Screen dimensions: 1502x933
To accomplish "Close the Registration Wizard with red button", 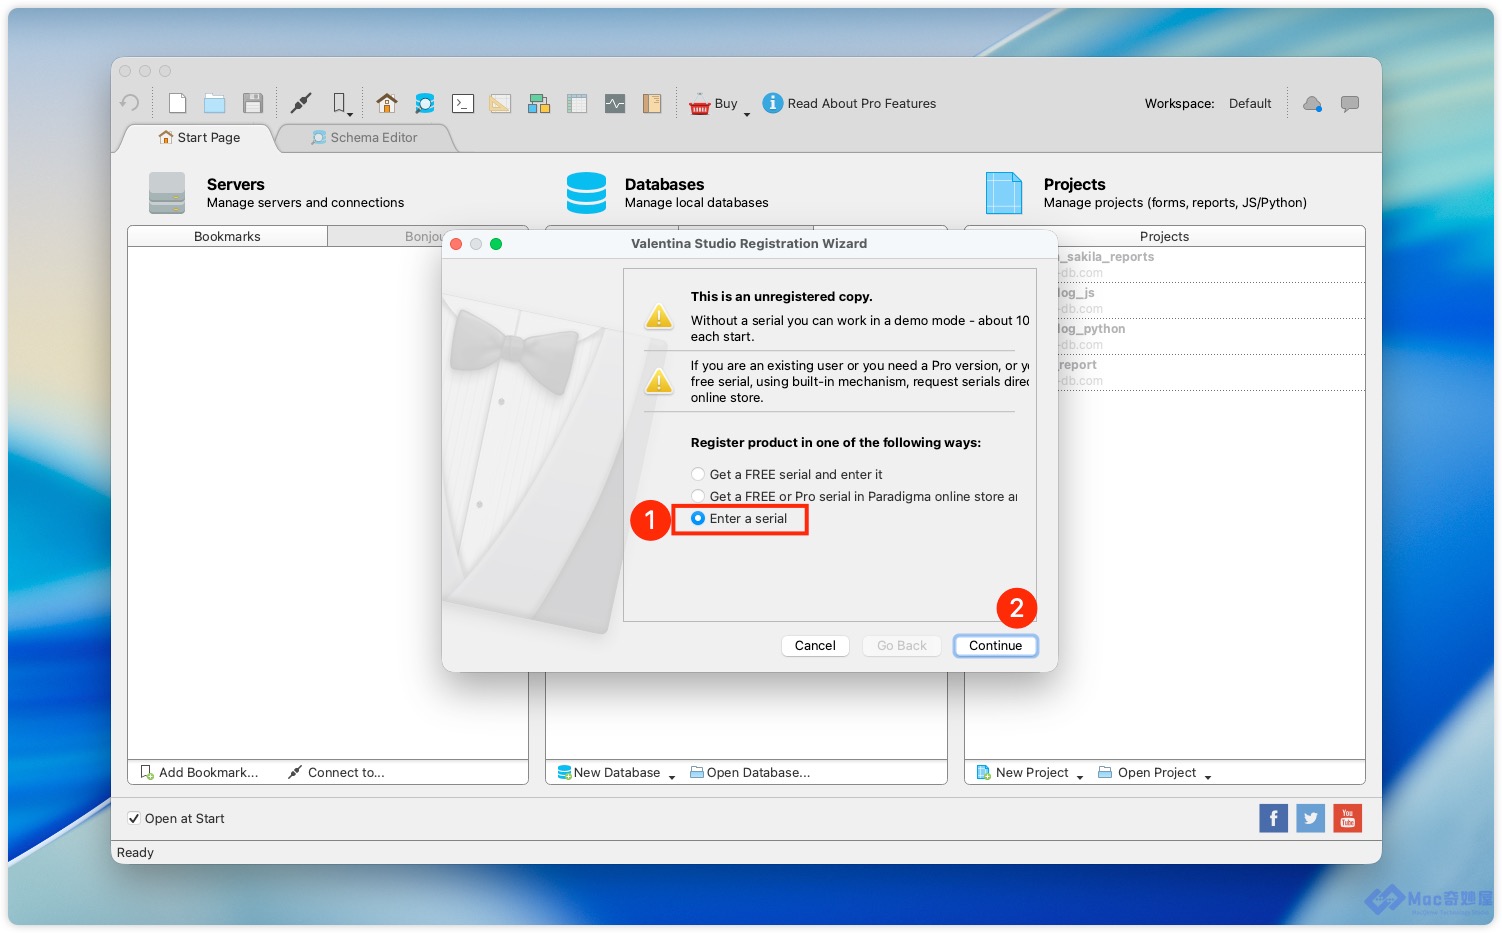I will pos(456,244).
